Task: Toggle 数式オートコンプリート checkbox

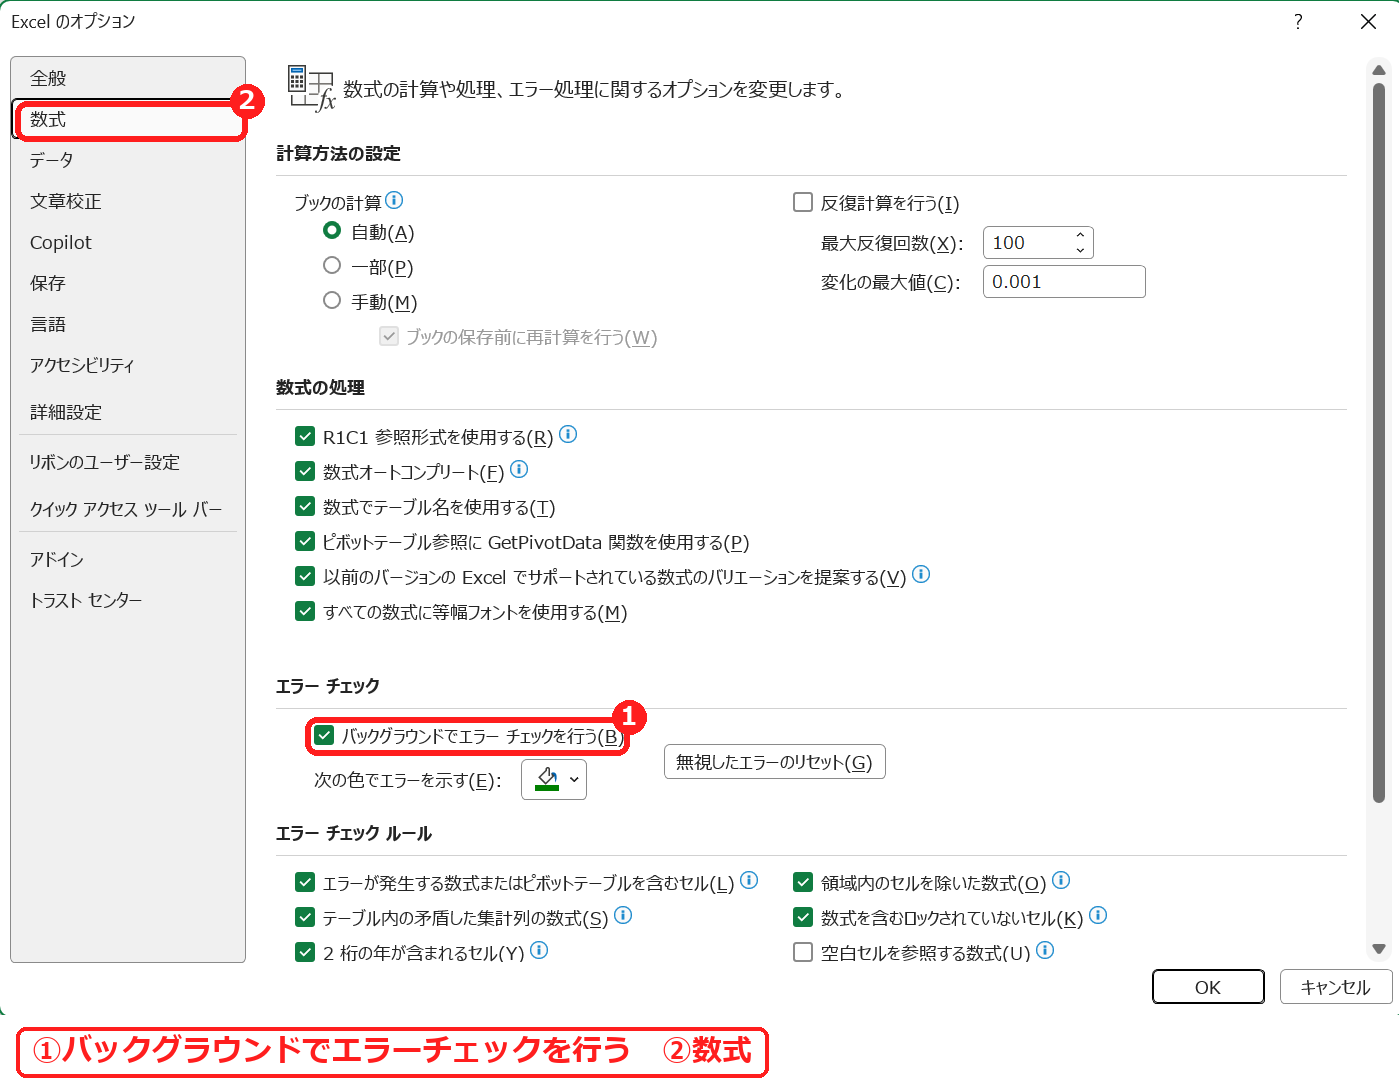Action: point(306,472)
